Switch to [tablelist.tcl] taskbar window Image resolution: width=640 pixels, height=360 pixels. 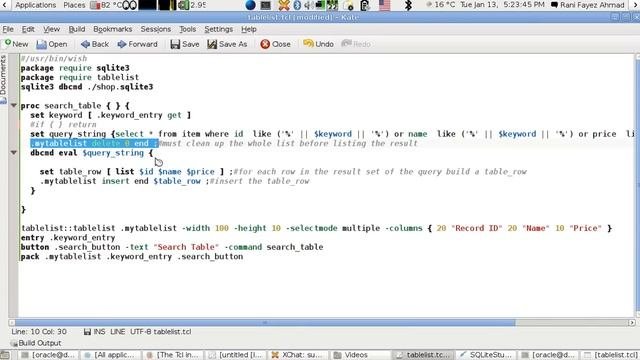[611, 355]
